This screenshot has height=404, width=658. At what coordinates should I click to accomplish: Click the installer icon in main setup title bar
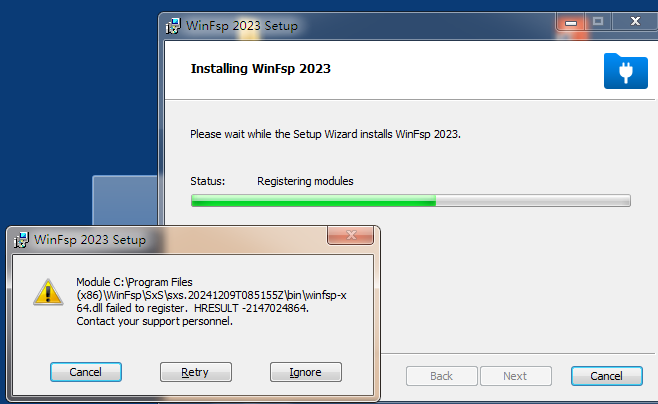[173, 26]
